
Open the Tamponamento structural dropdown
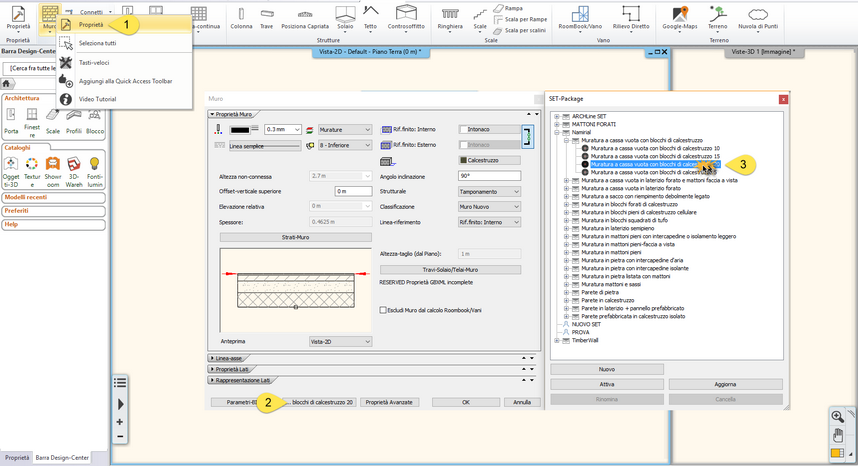tap(489, 191)
